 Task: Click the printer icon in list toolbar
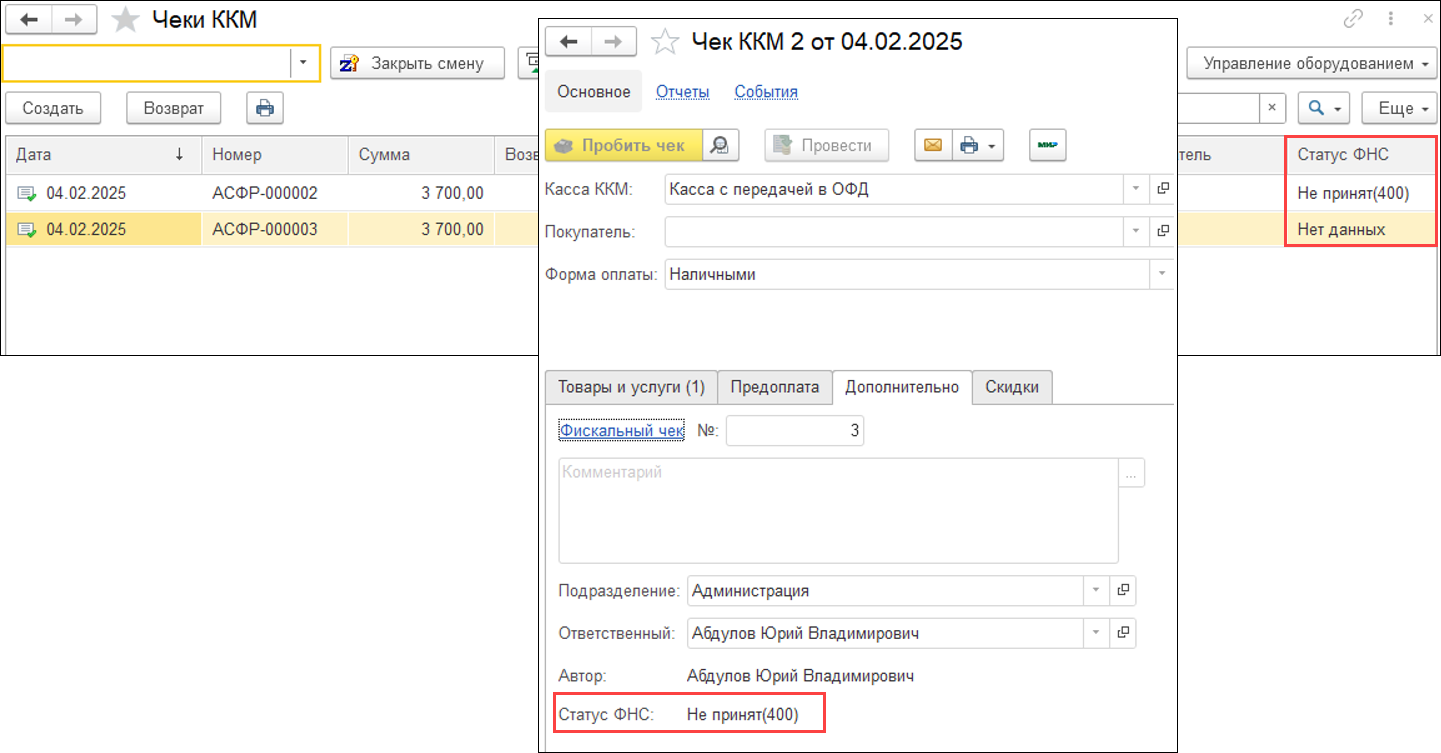point(265,108)
